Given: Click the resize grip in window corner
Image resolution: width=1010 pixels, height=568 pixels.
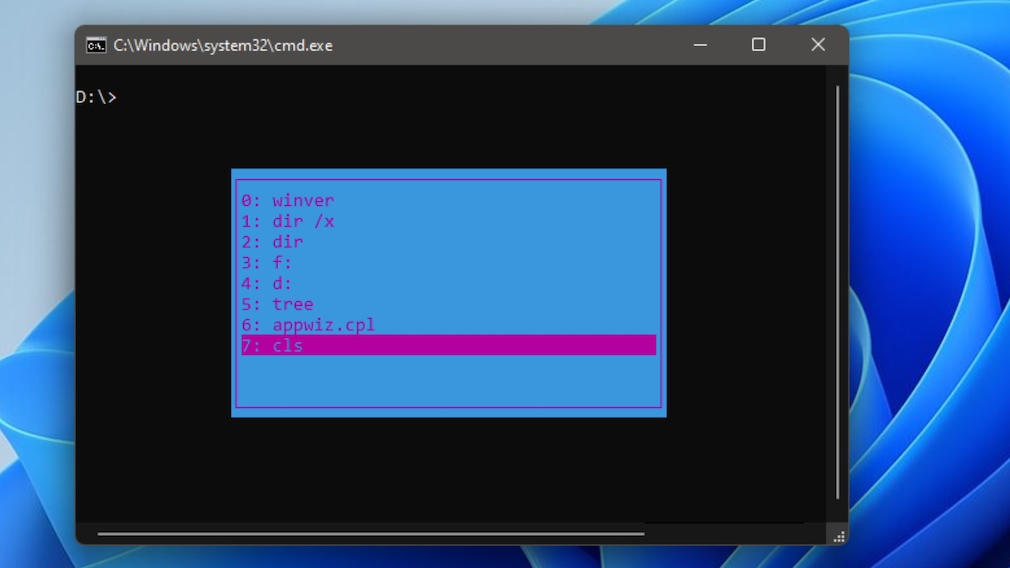Looking at the screenshot, I should click(839, 536).
